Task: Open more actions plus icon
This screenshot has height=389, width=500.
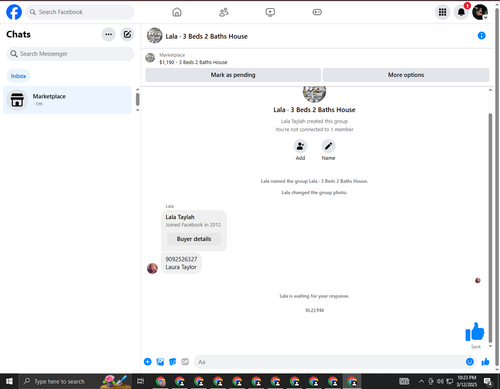Action: pos(148,362)
